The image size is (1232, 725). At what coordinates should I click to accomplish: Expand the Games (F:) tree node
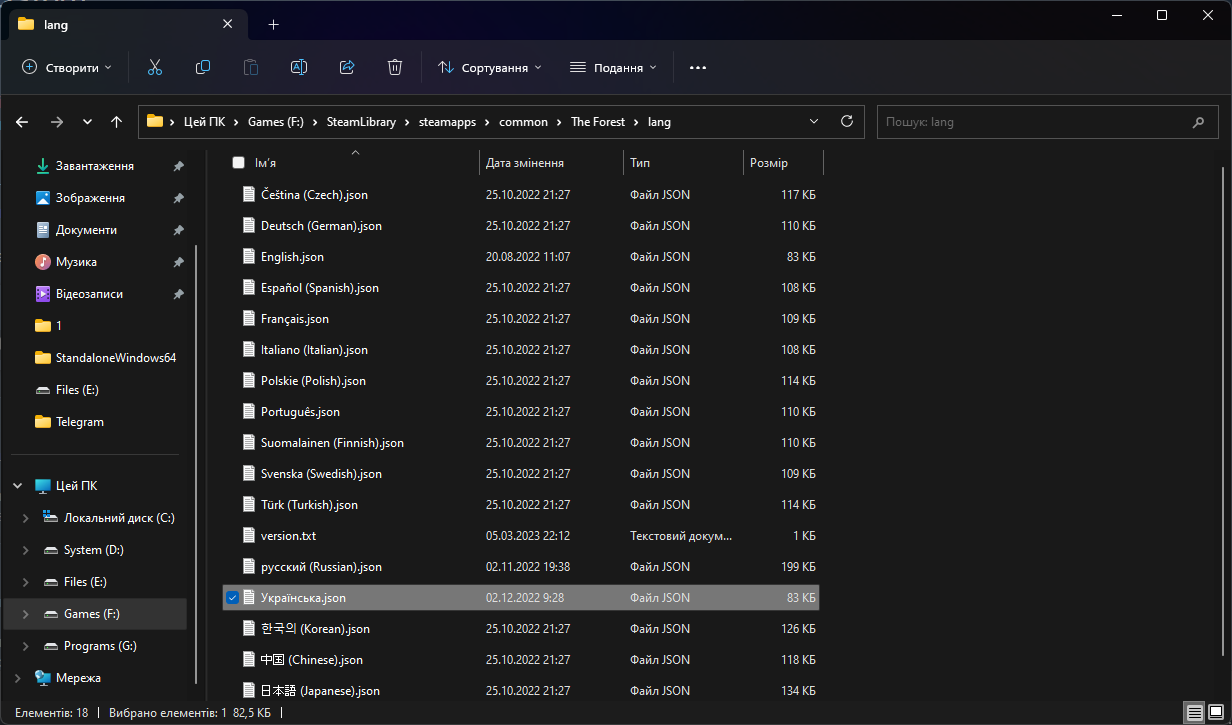[x=25, y=614]
